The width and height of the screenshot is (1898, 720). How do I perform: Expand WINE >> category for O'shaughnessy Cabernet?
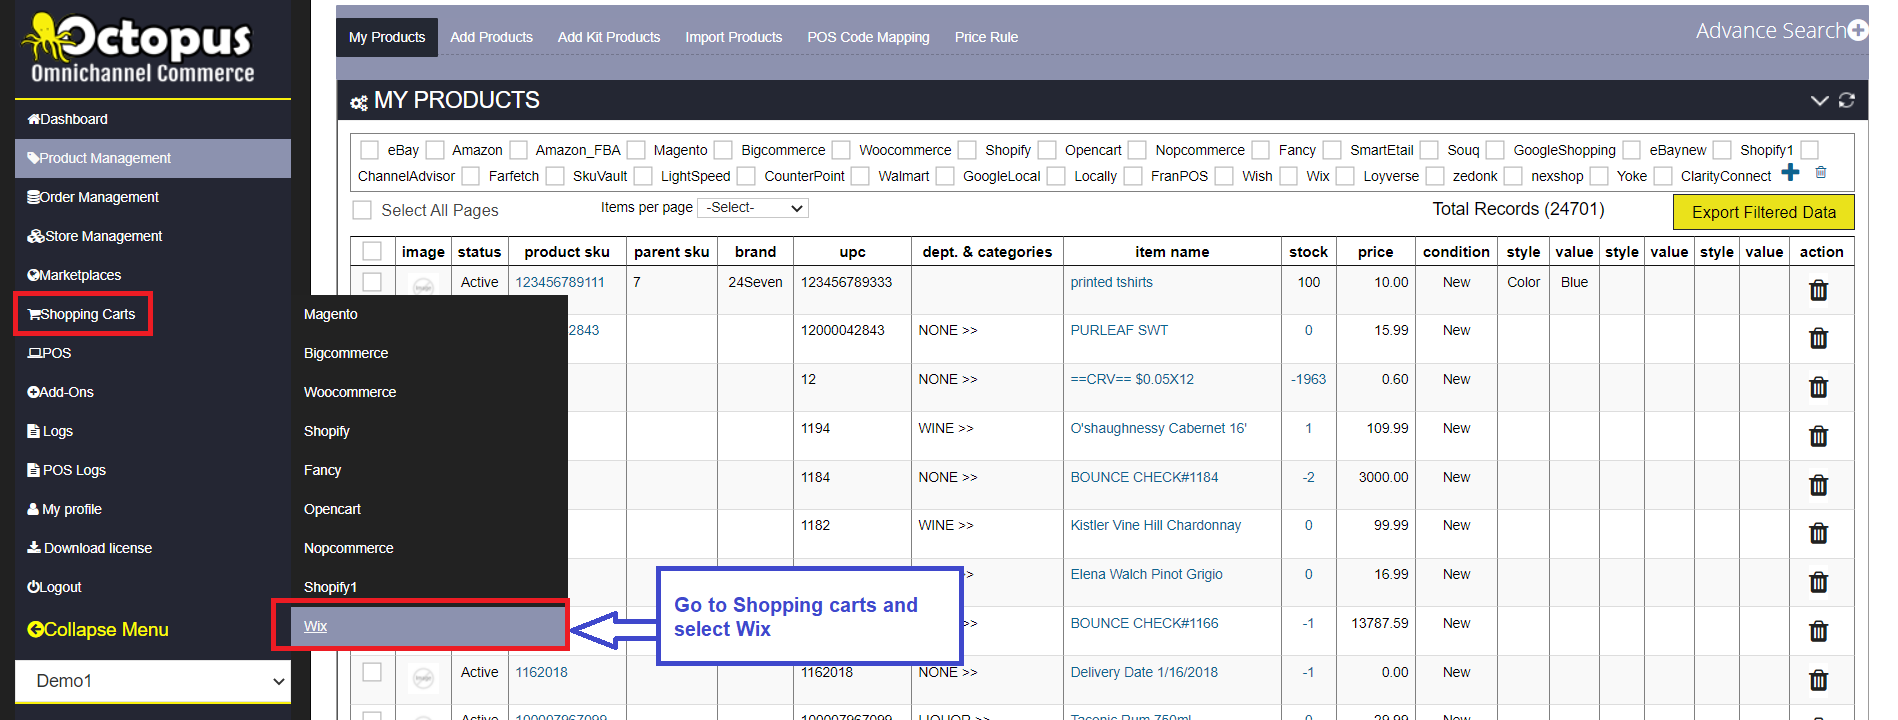(x=946, y=428)
